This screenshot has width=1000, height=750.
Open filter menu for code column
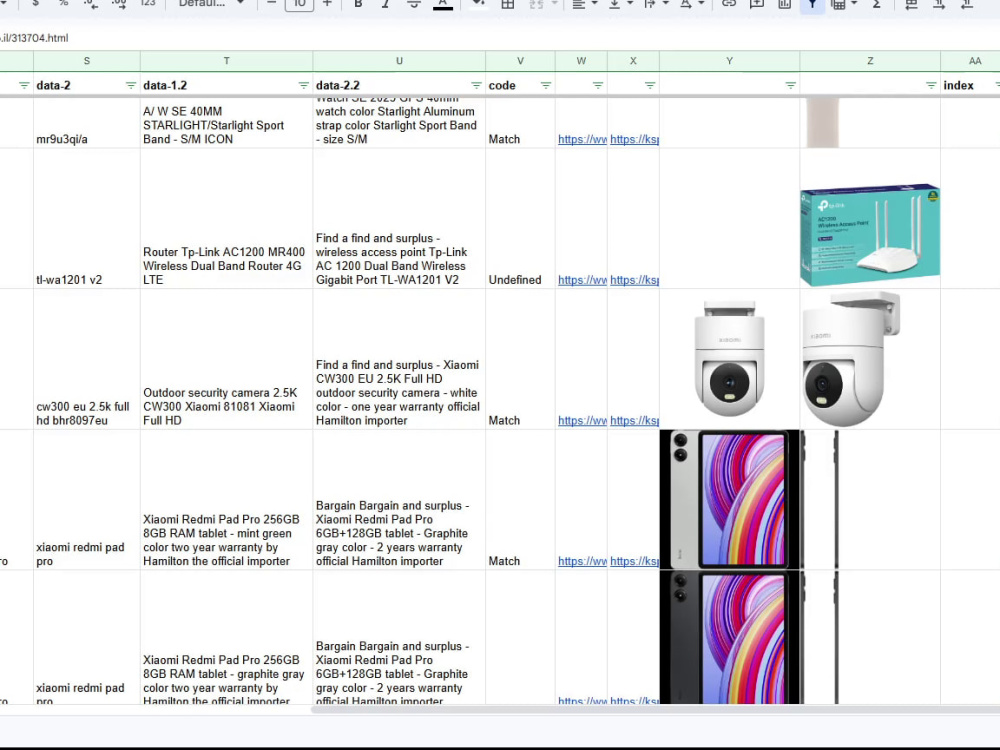(546, 85)
